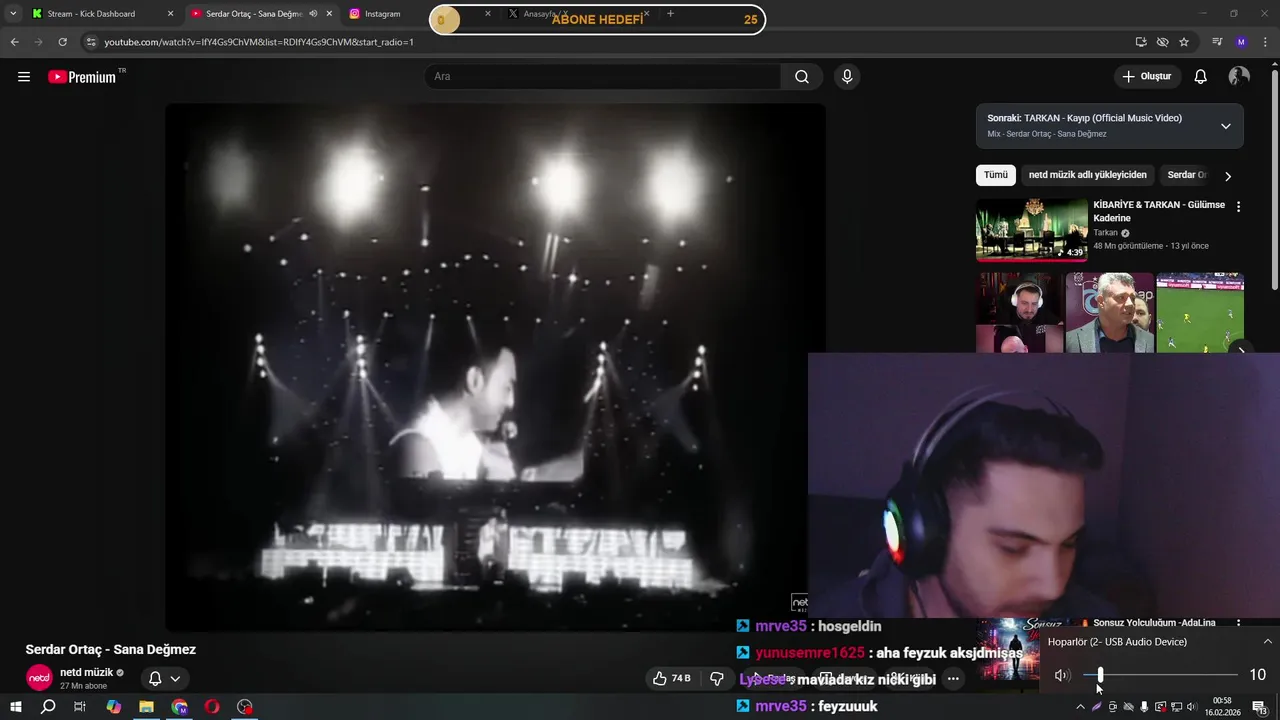Image resolution: width=1280 pixels, height=720 pixels.
Task: Expand the Sonraki playlist panel chevron
Action: (x=1226, y=126)
